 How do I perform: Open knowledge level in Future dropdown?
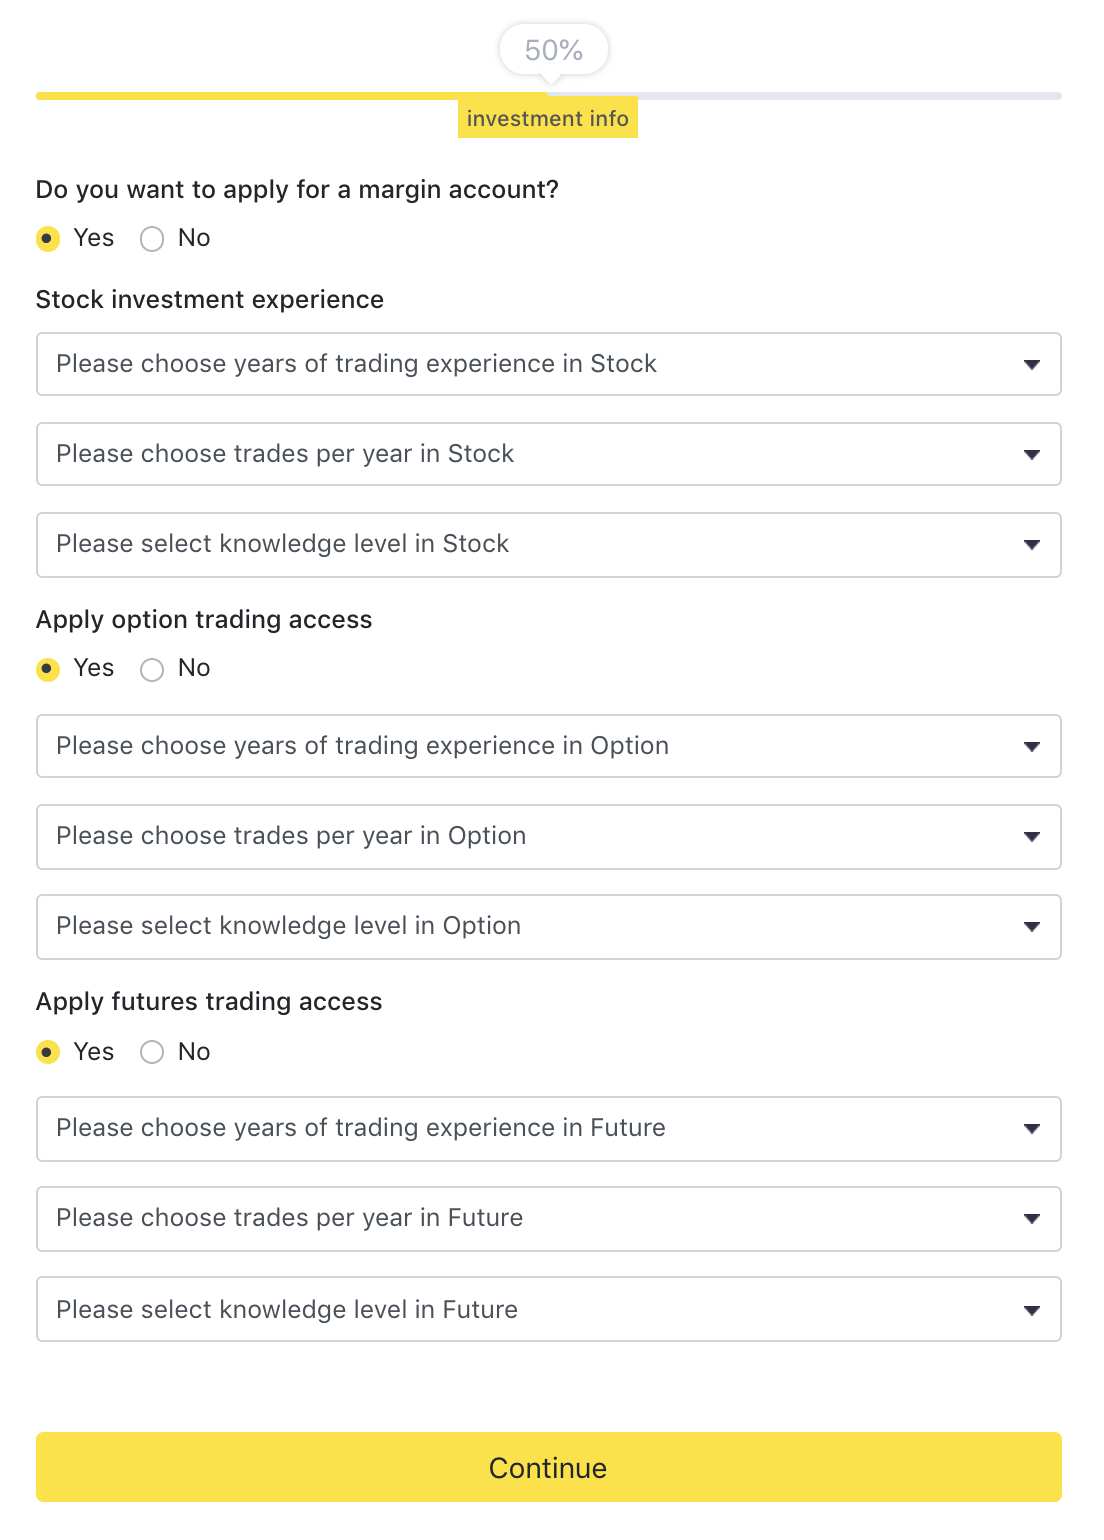[548, 1309]
